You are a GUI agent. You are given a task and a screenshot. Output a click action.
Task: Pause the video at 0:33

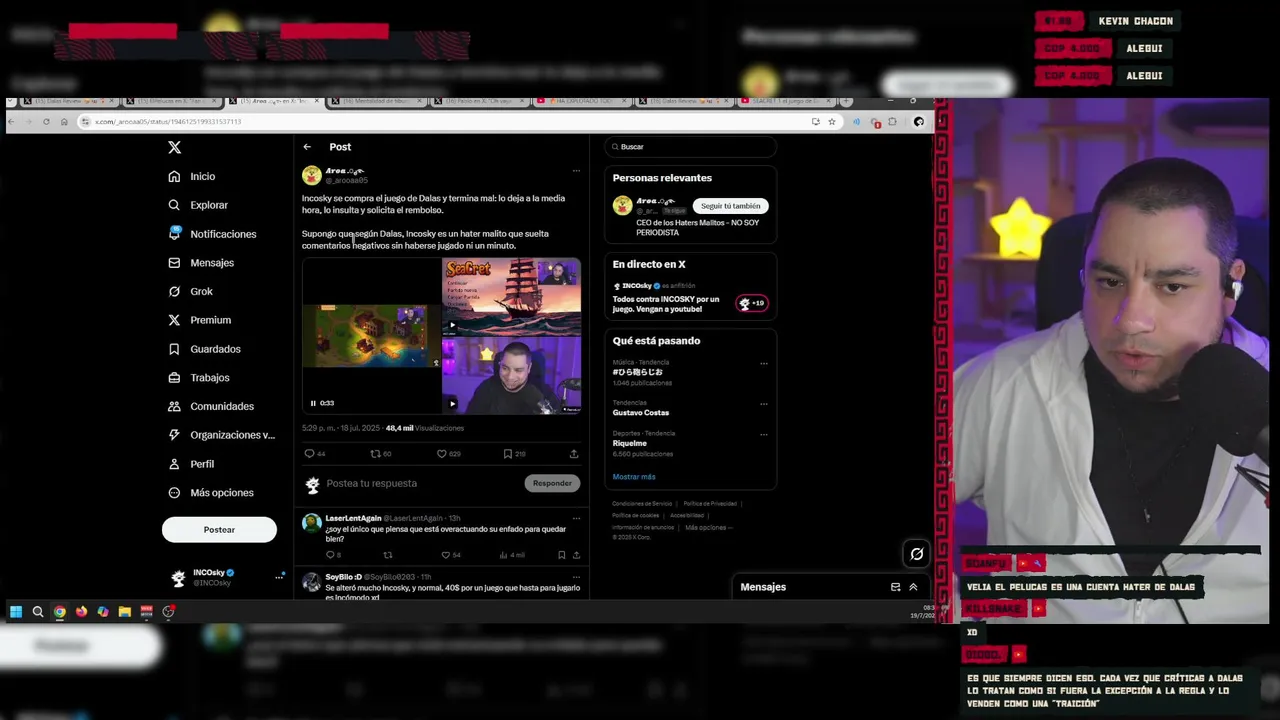313,403
